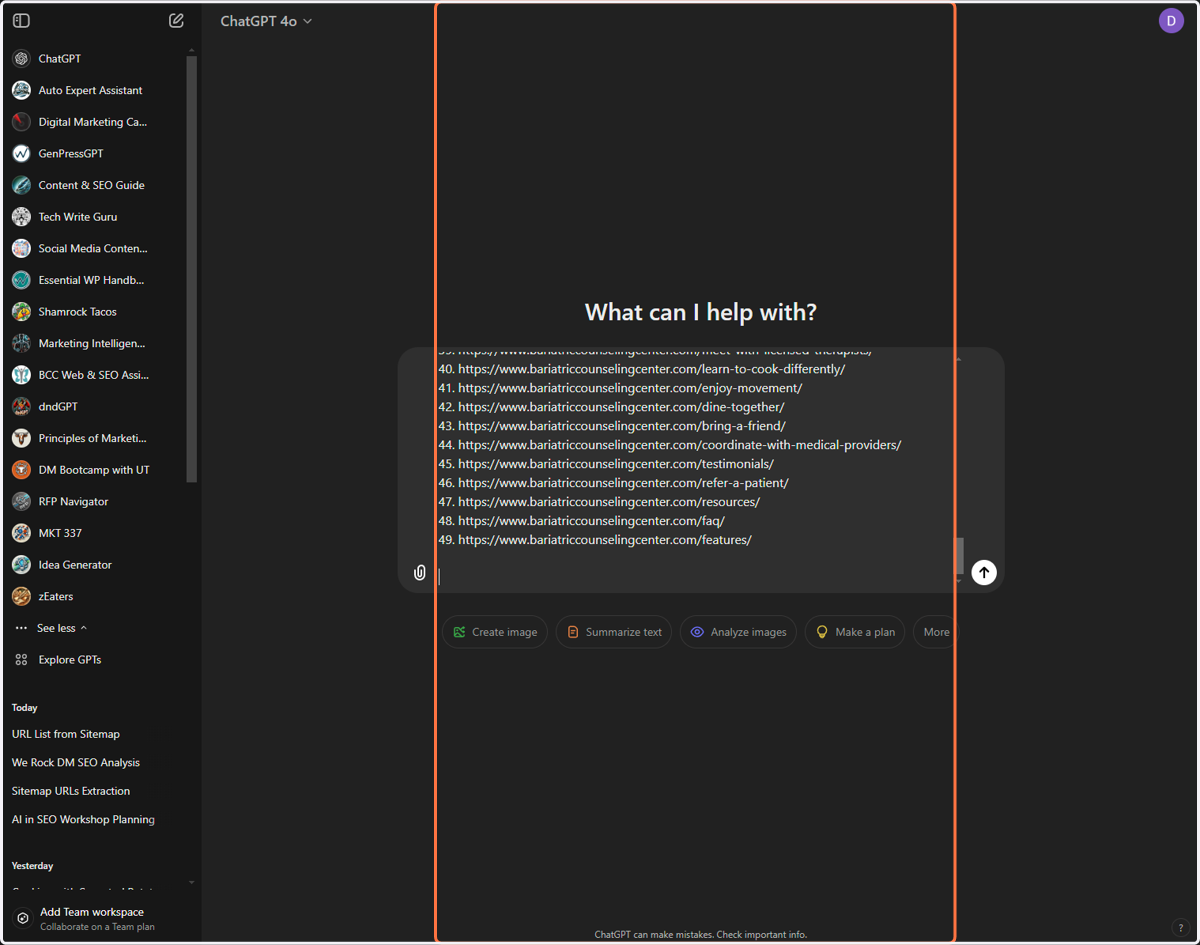Viewport: 1200px width, 945px height.
Task: Open the URL List from Sitemap chat
Action: [x=66, y=734]
